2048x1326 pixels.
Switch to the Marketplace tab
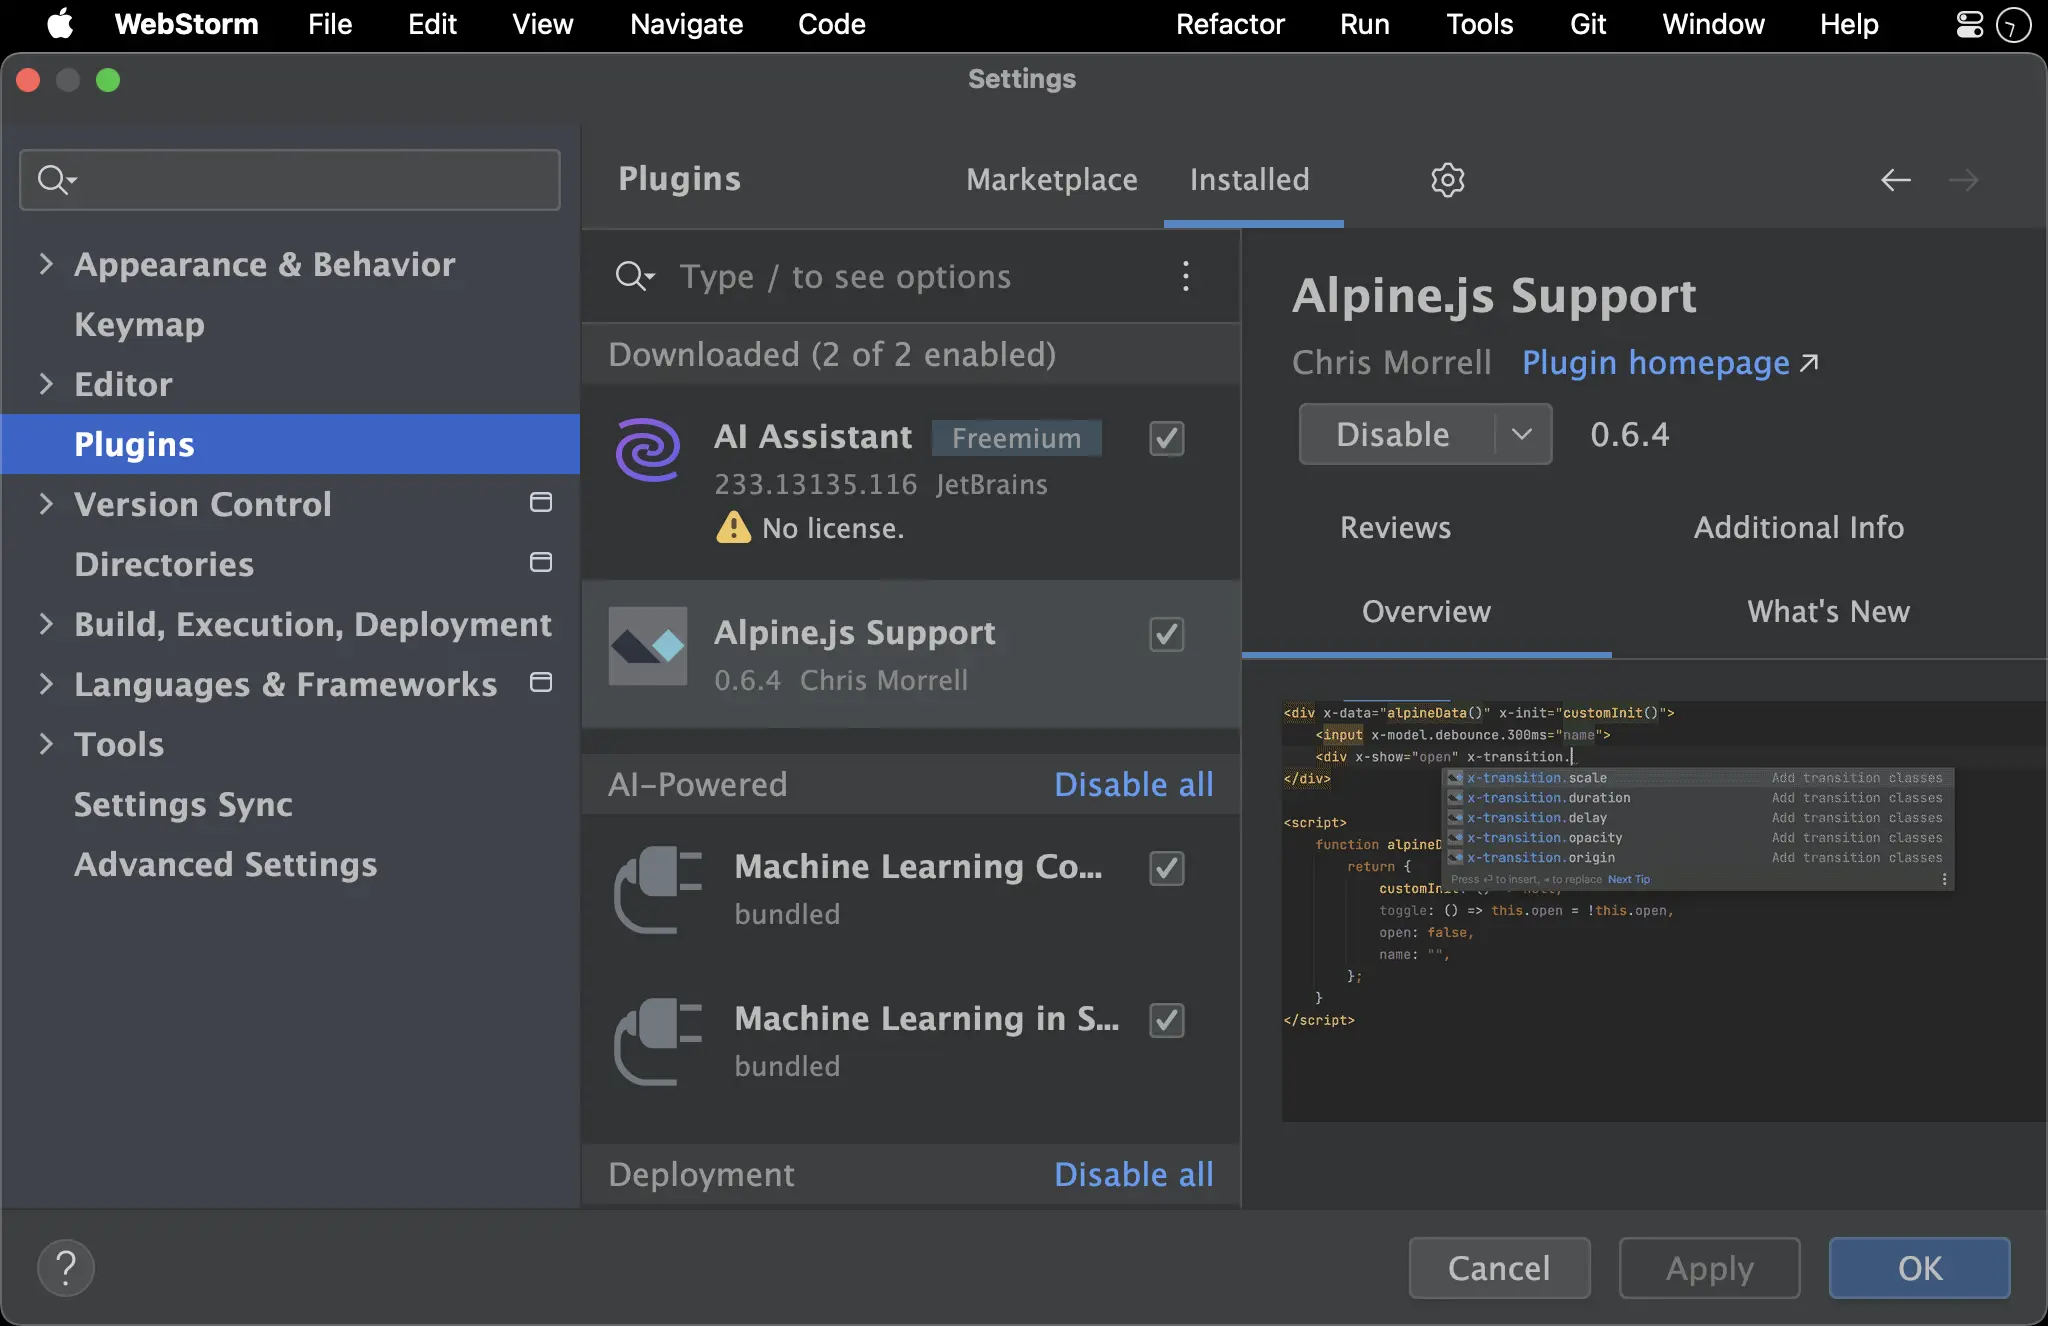pyautogui.click(x=1052, y=180)
